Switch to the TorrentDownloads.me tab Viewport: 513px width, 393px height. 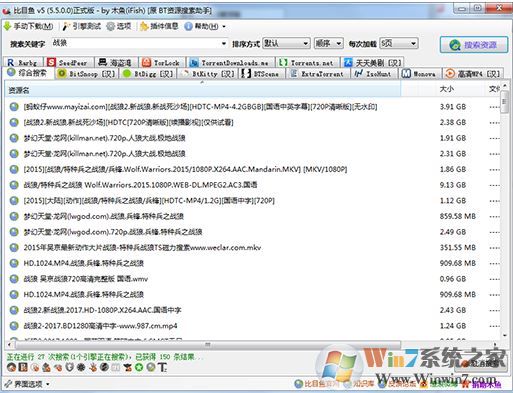pos(230,62)
